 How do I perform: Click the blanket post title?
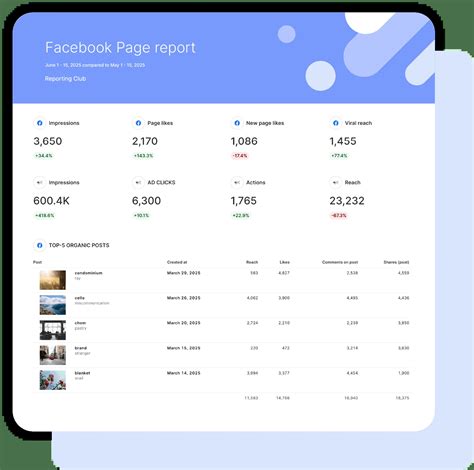coord(82,373)
